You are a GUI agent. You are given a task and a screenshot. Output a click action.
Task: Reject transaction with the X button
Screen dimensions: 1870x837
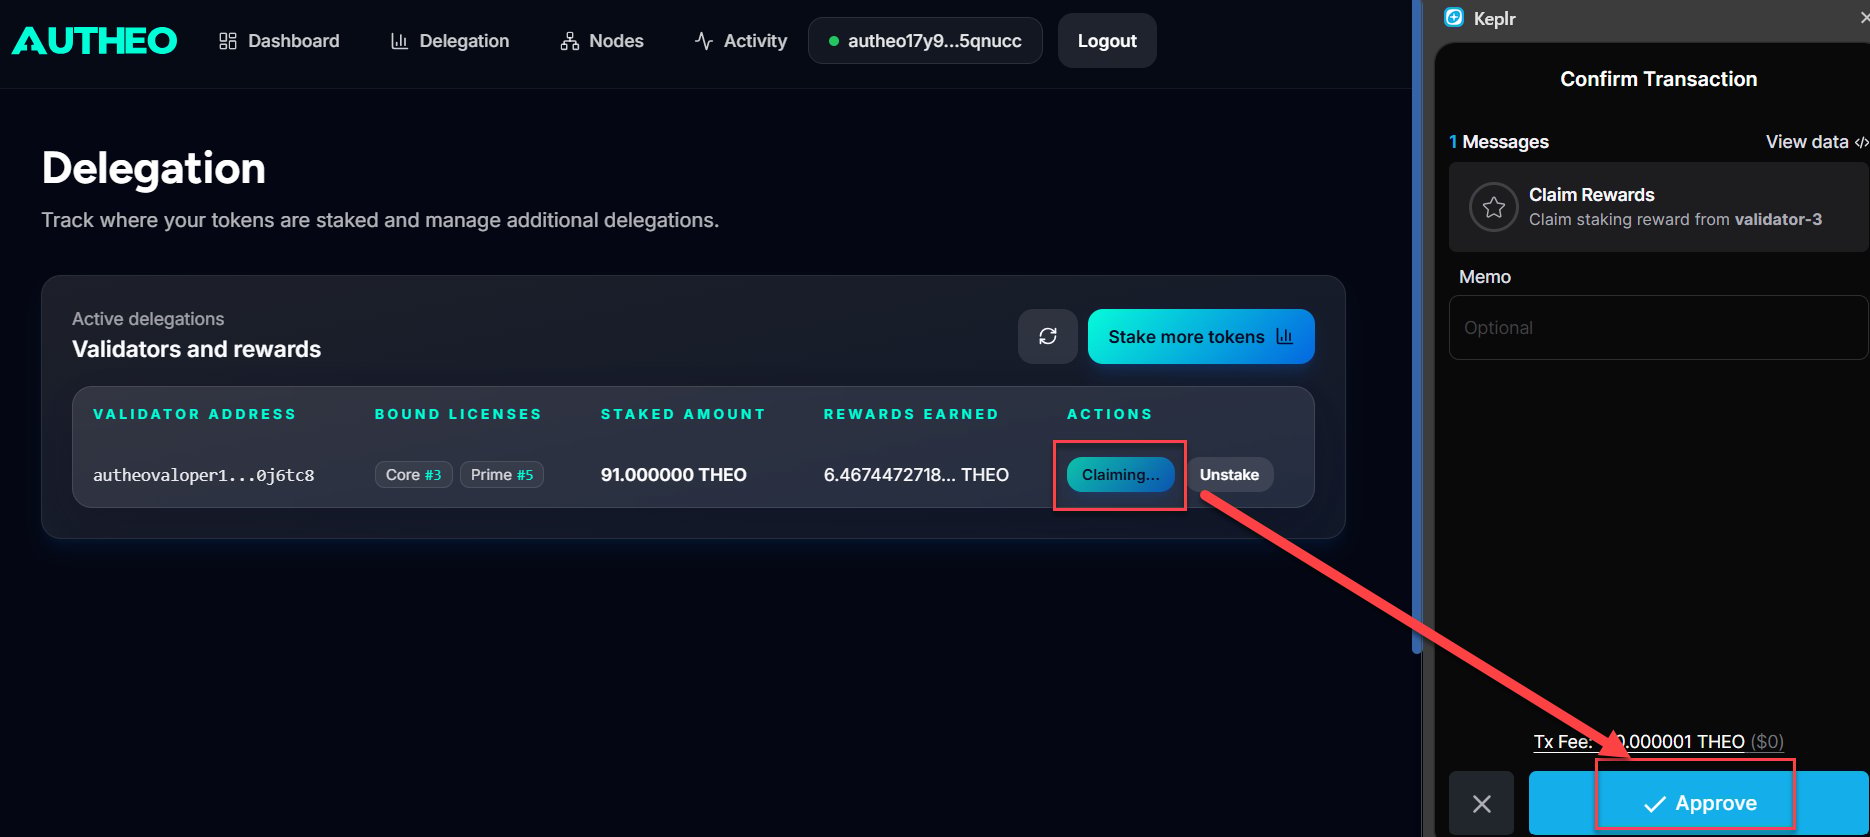[x=1482, y=803]
